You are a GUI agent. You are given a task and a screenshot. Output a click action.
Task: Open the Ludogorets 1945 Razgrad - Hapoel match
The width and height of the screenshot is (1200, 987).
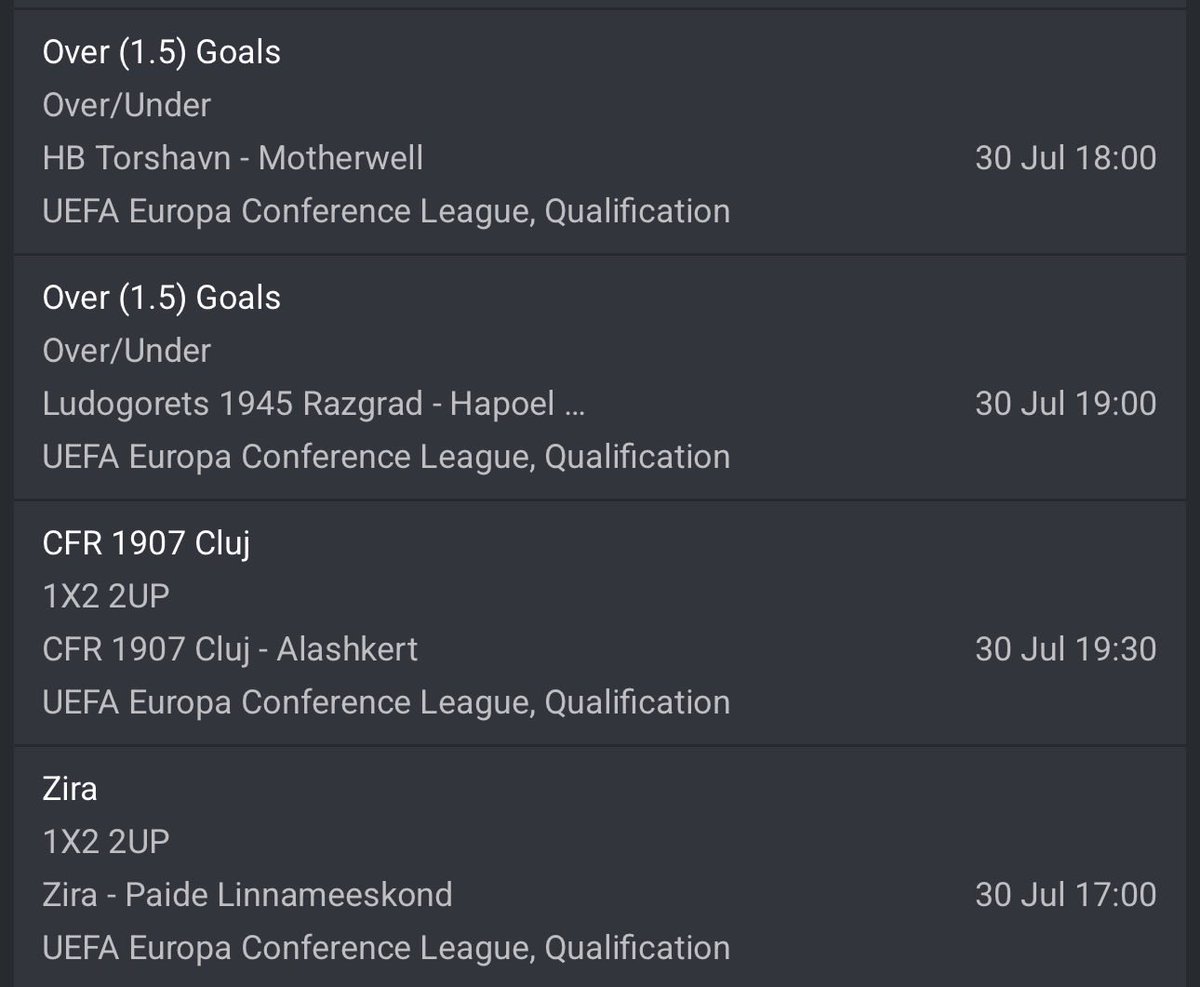coord(314,404)
